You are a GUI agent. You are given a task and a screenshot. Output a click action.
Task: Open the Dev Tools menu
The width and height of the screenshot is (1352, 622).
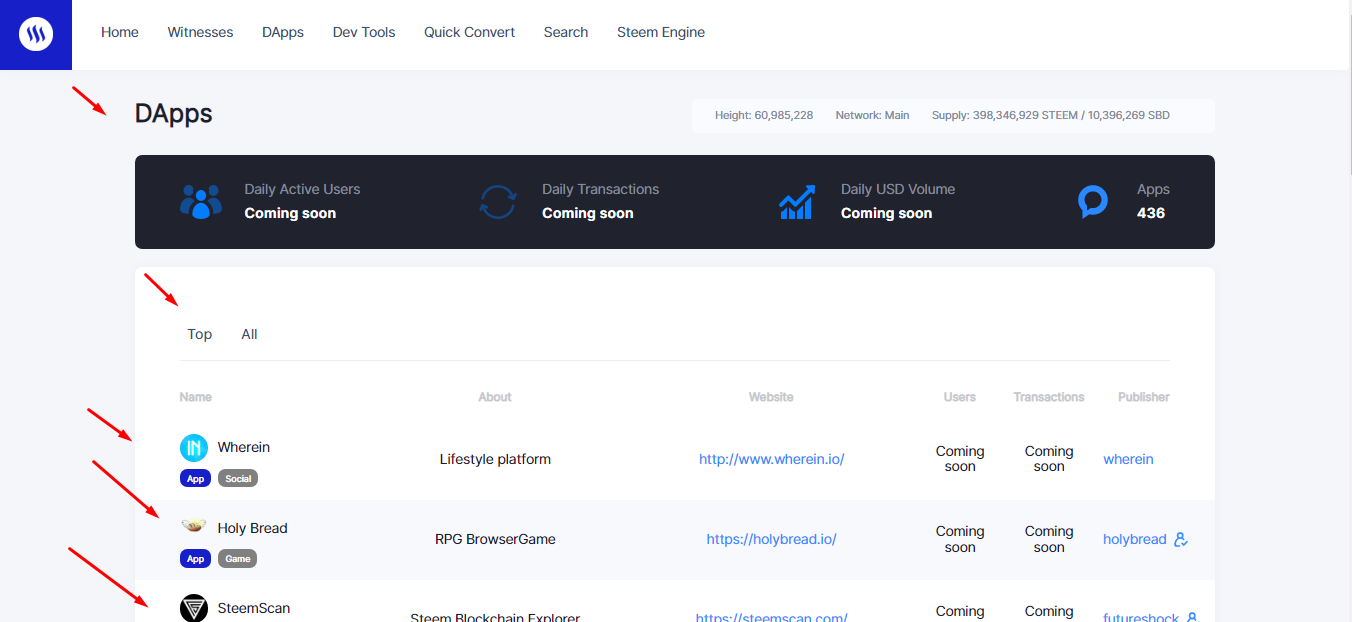(364, 32)
